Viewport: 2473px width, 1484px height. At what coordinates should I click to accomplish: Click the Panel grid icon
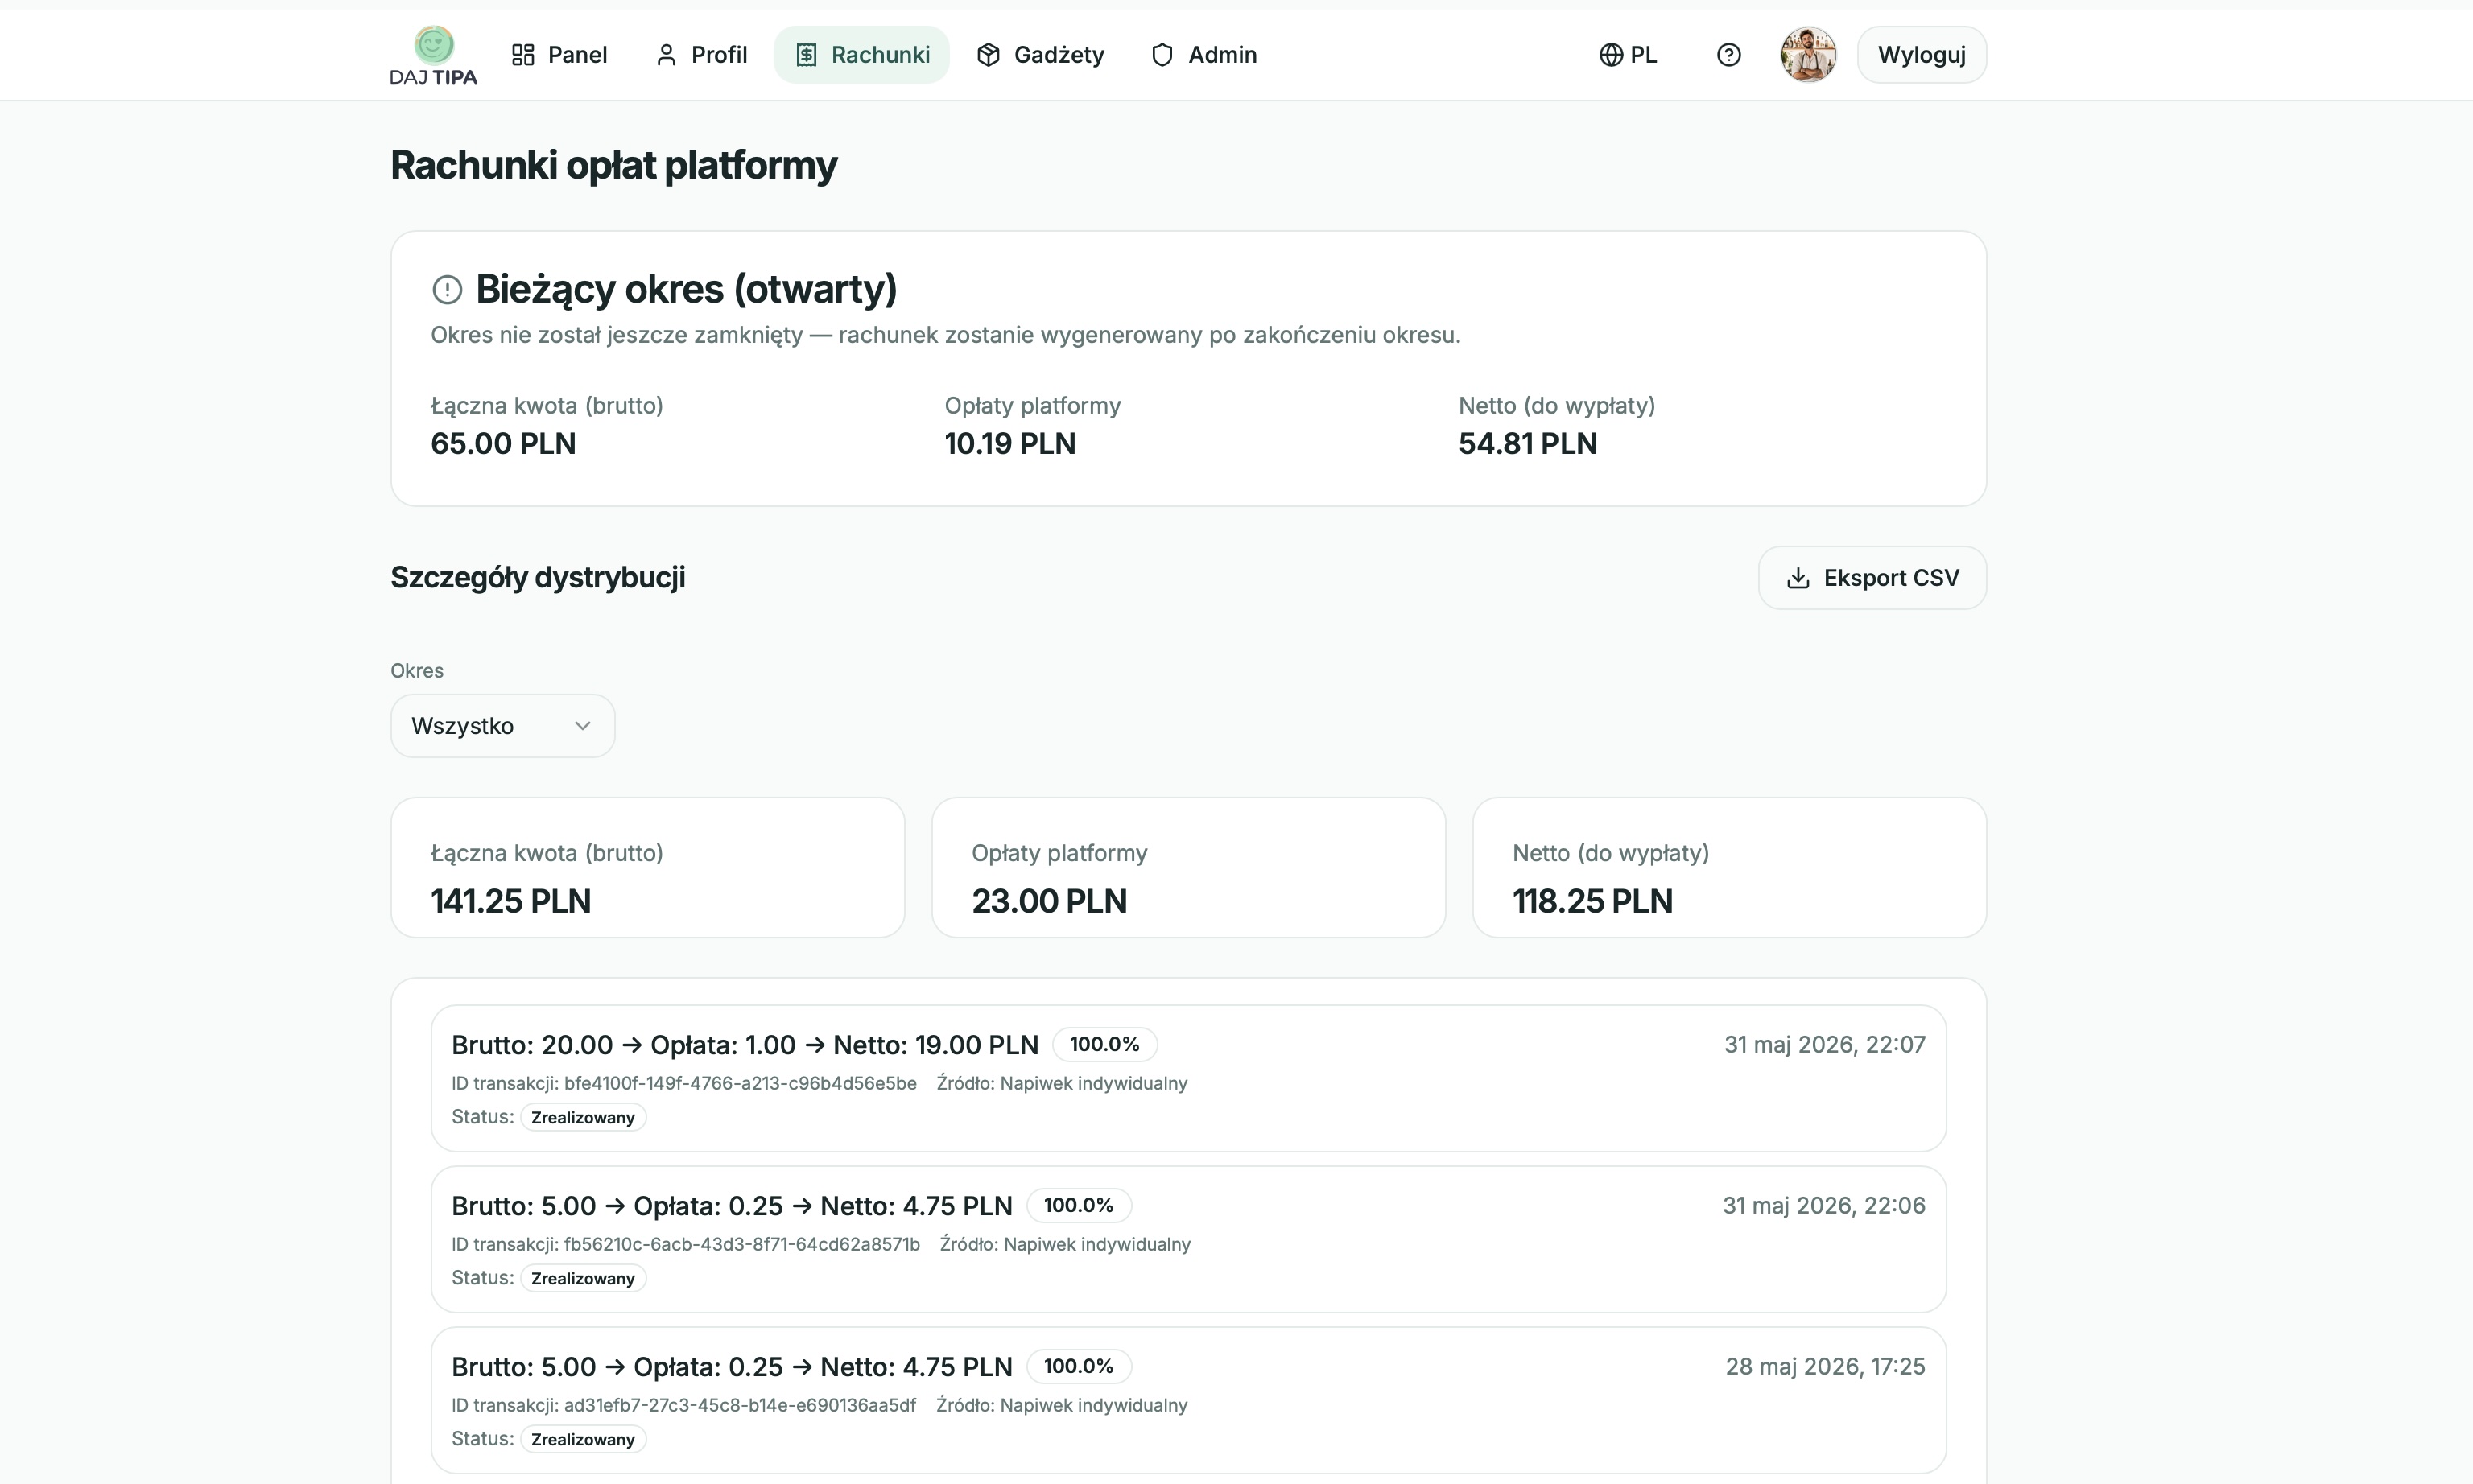(523, 55)
